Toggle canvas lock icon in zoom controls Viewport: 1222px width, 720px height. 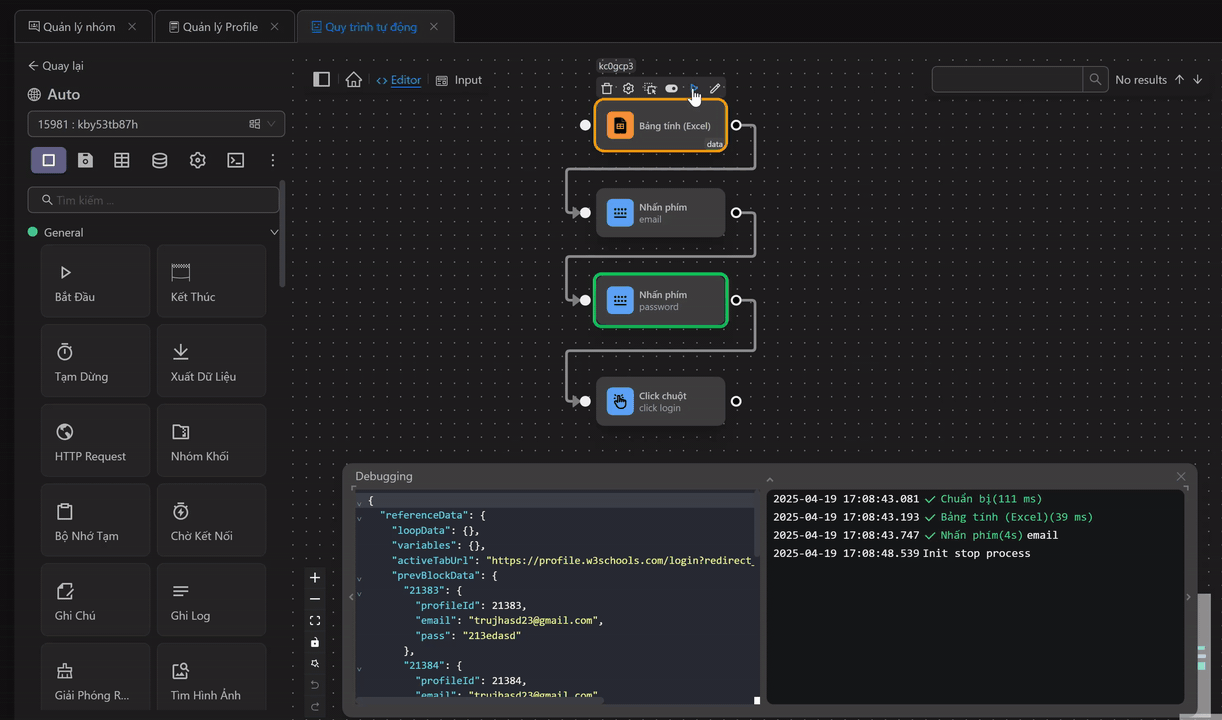pyautogui.click(x=315, y=642)
